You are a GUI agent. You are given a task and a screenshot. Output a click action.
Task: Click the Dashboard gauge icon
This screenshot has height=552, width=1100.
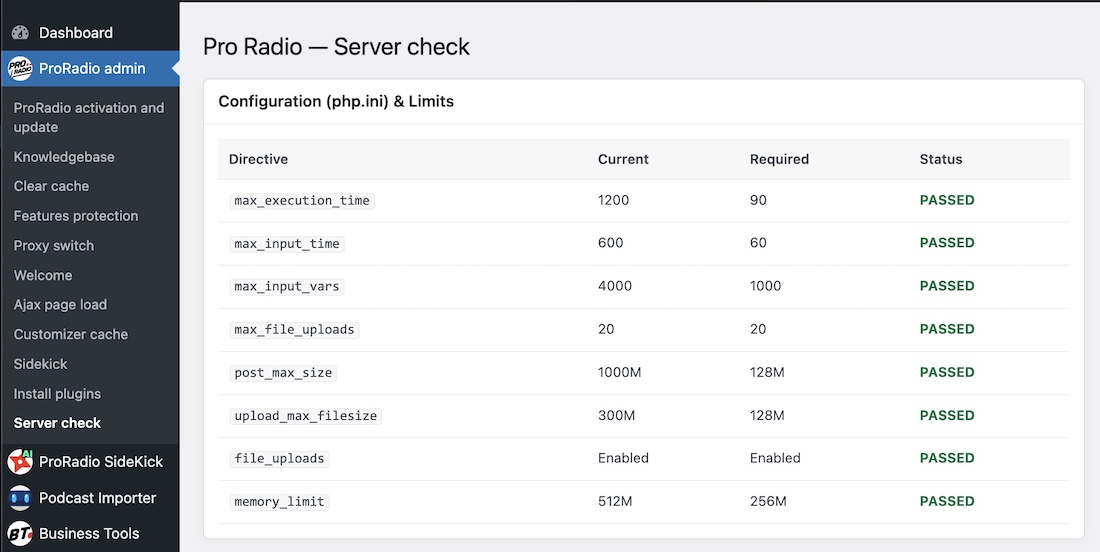[x=20, y=33]
